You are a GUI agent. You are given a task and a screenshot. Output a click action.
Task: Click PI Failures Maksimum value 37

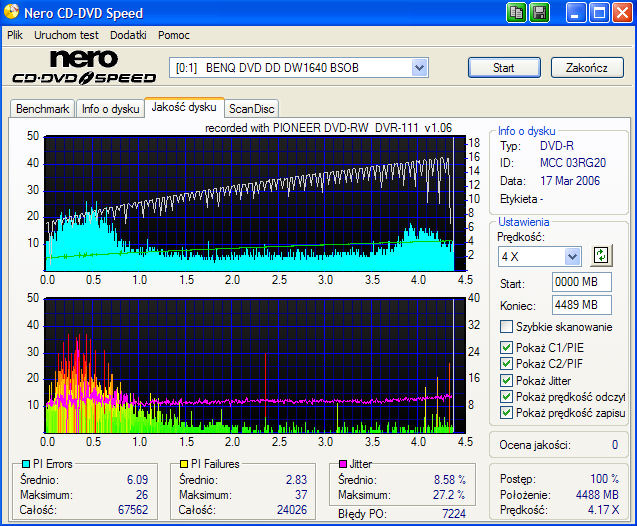(x=301, y=495)
